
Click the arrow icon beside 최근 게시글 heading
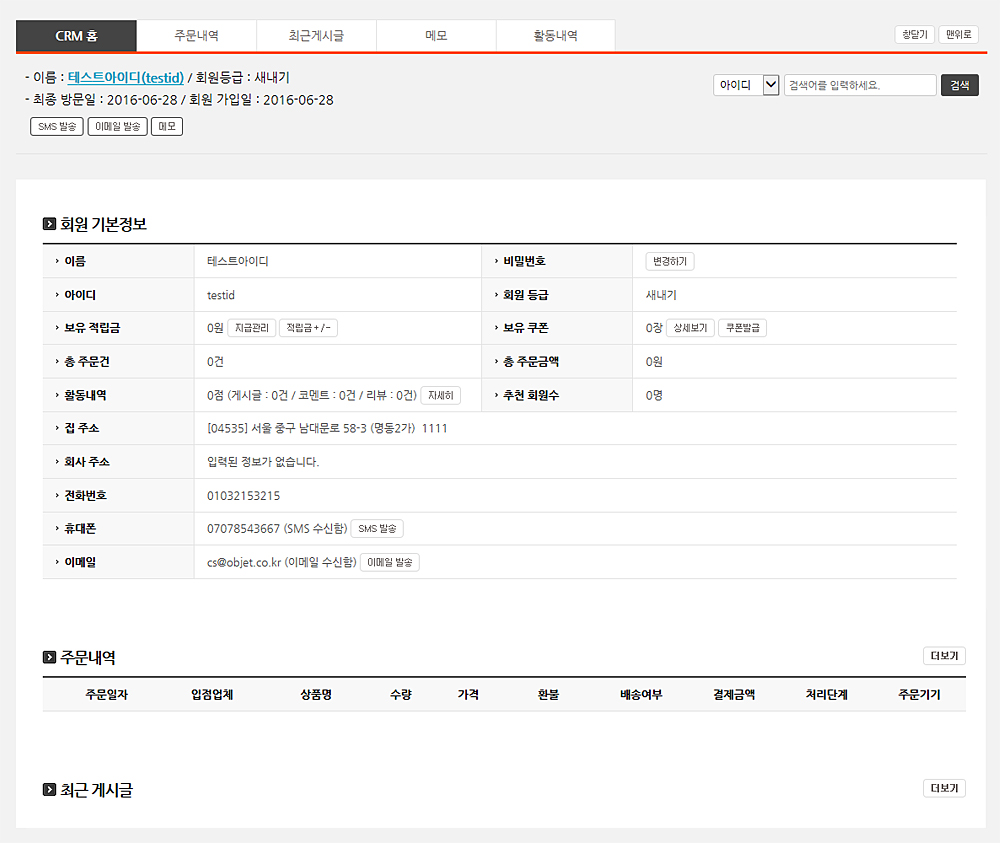(49, 790)
